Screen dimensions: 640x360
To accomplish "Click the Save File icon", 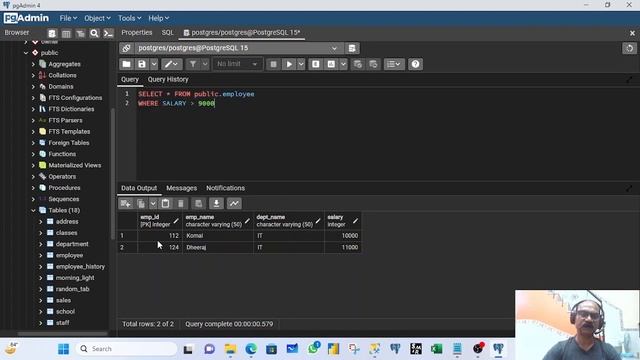I will [142, 64].
